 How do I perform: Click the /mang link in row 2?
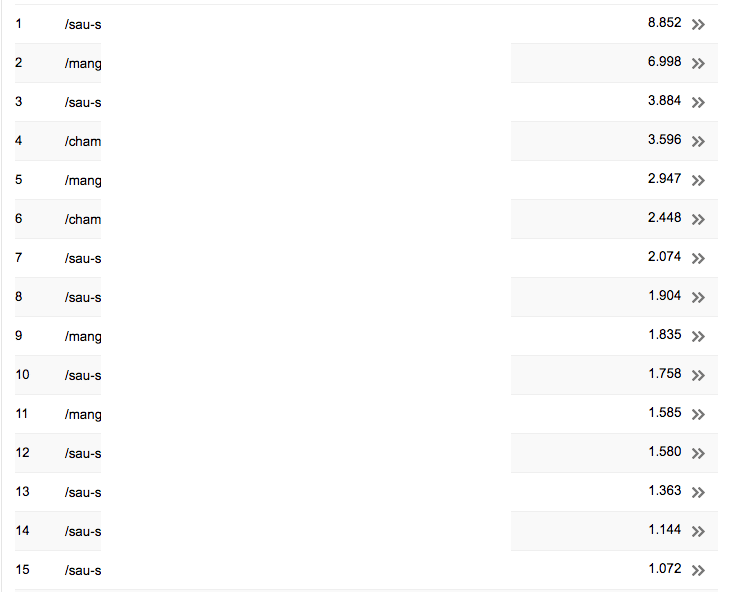(x=83, y=63)
